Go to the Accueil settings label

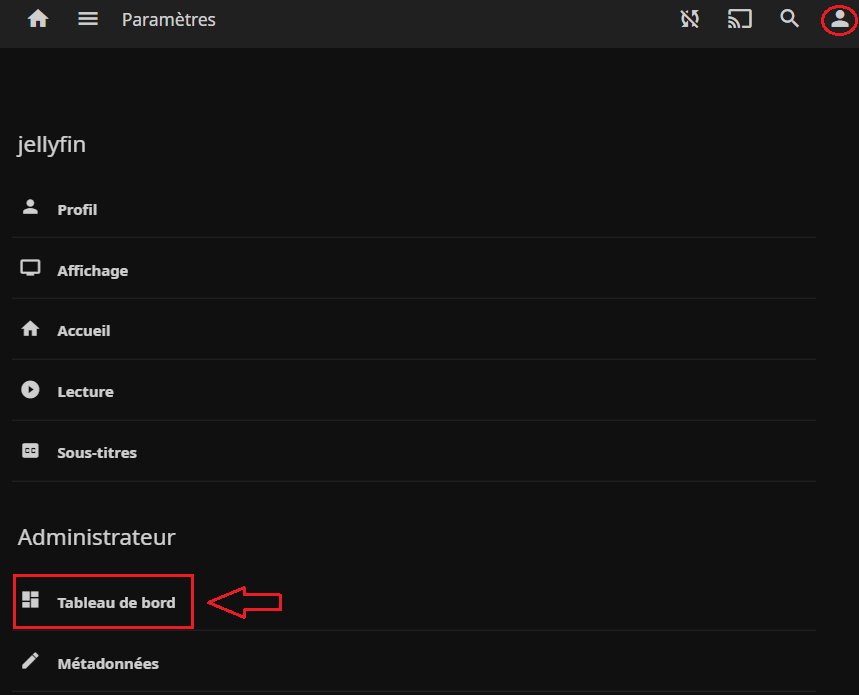(x=84, y=331)
